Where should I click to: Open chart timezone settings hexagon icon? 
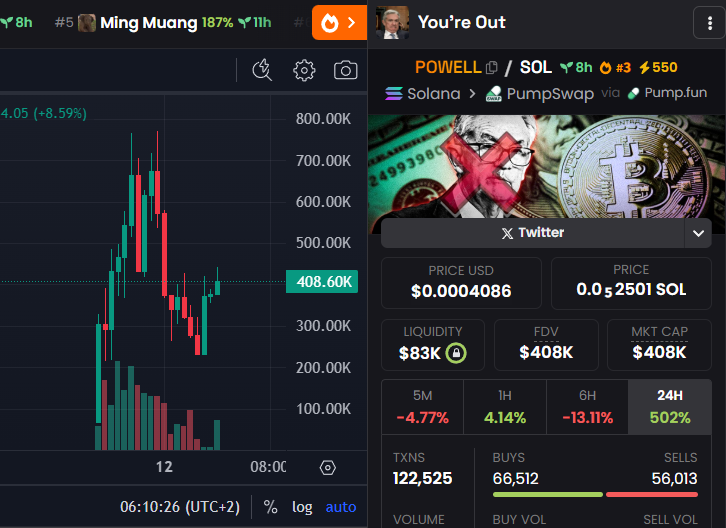327,468
